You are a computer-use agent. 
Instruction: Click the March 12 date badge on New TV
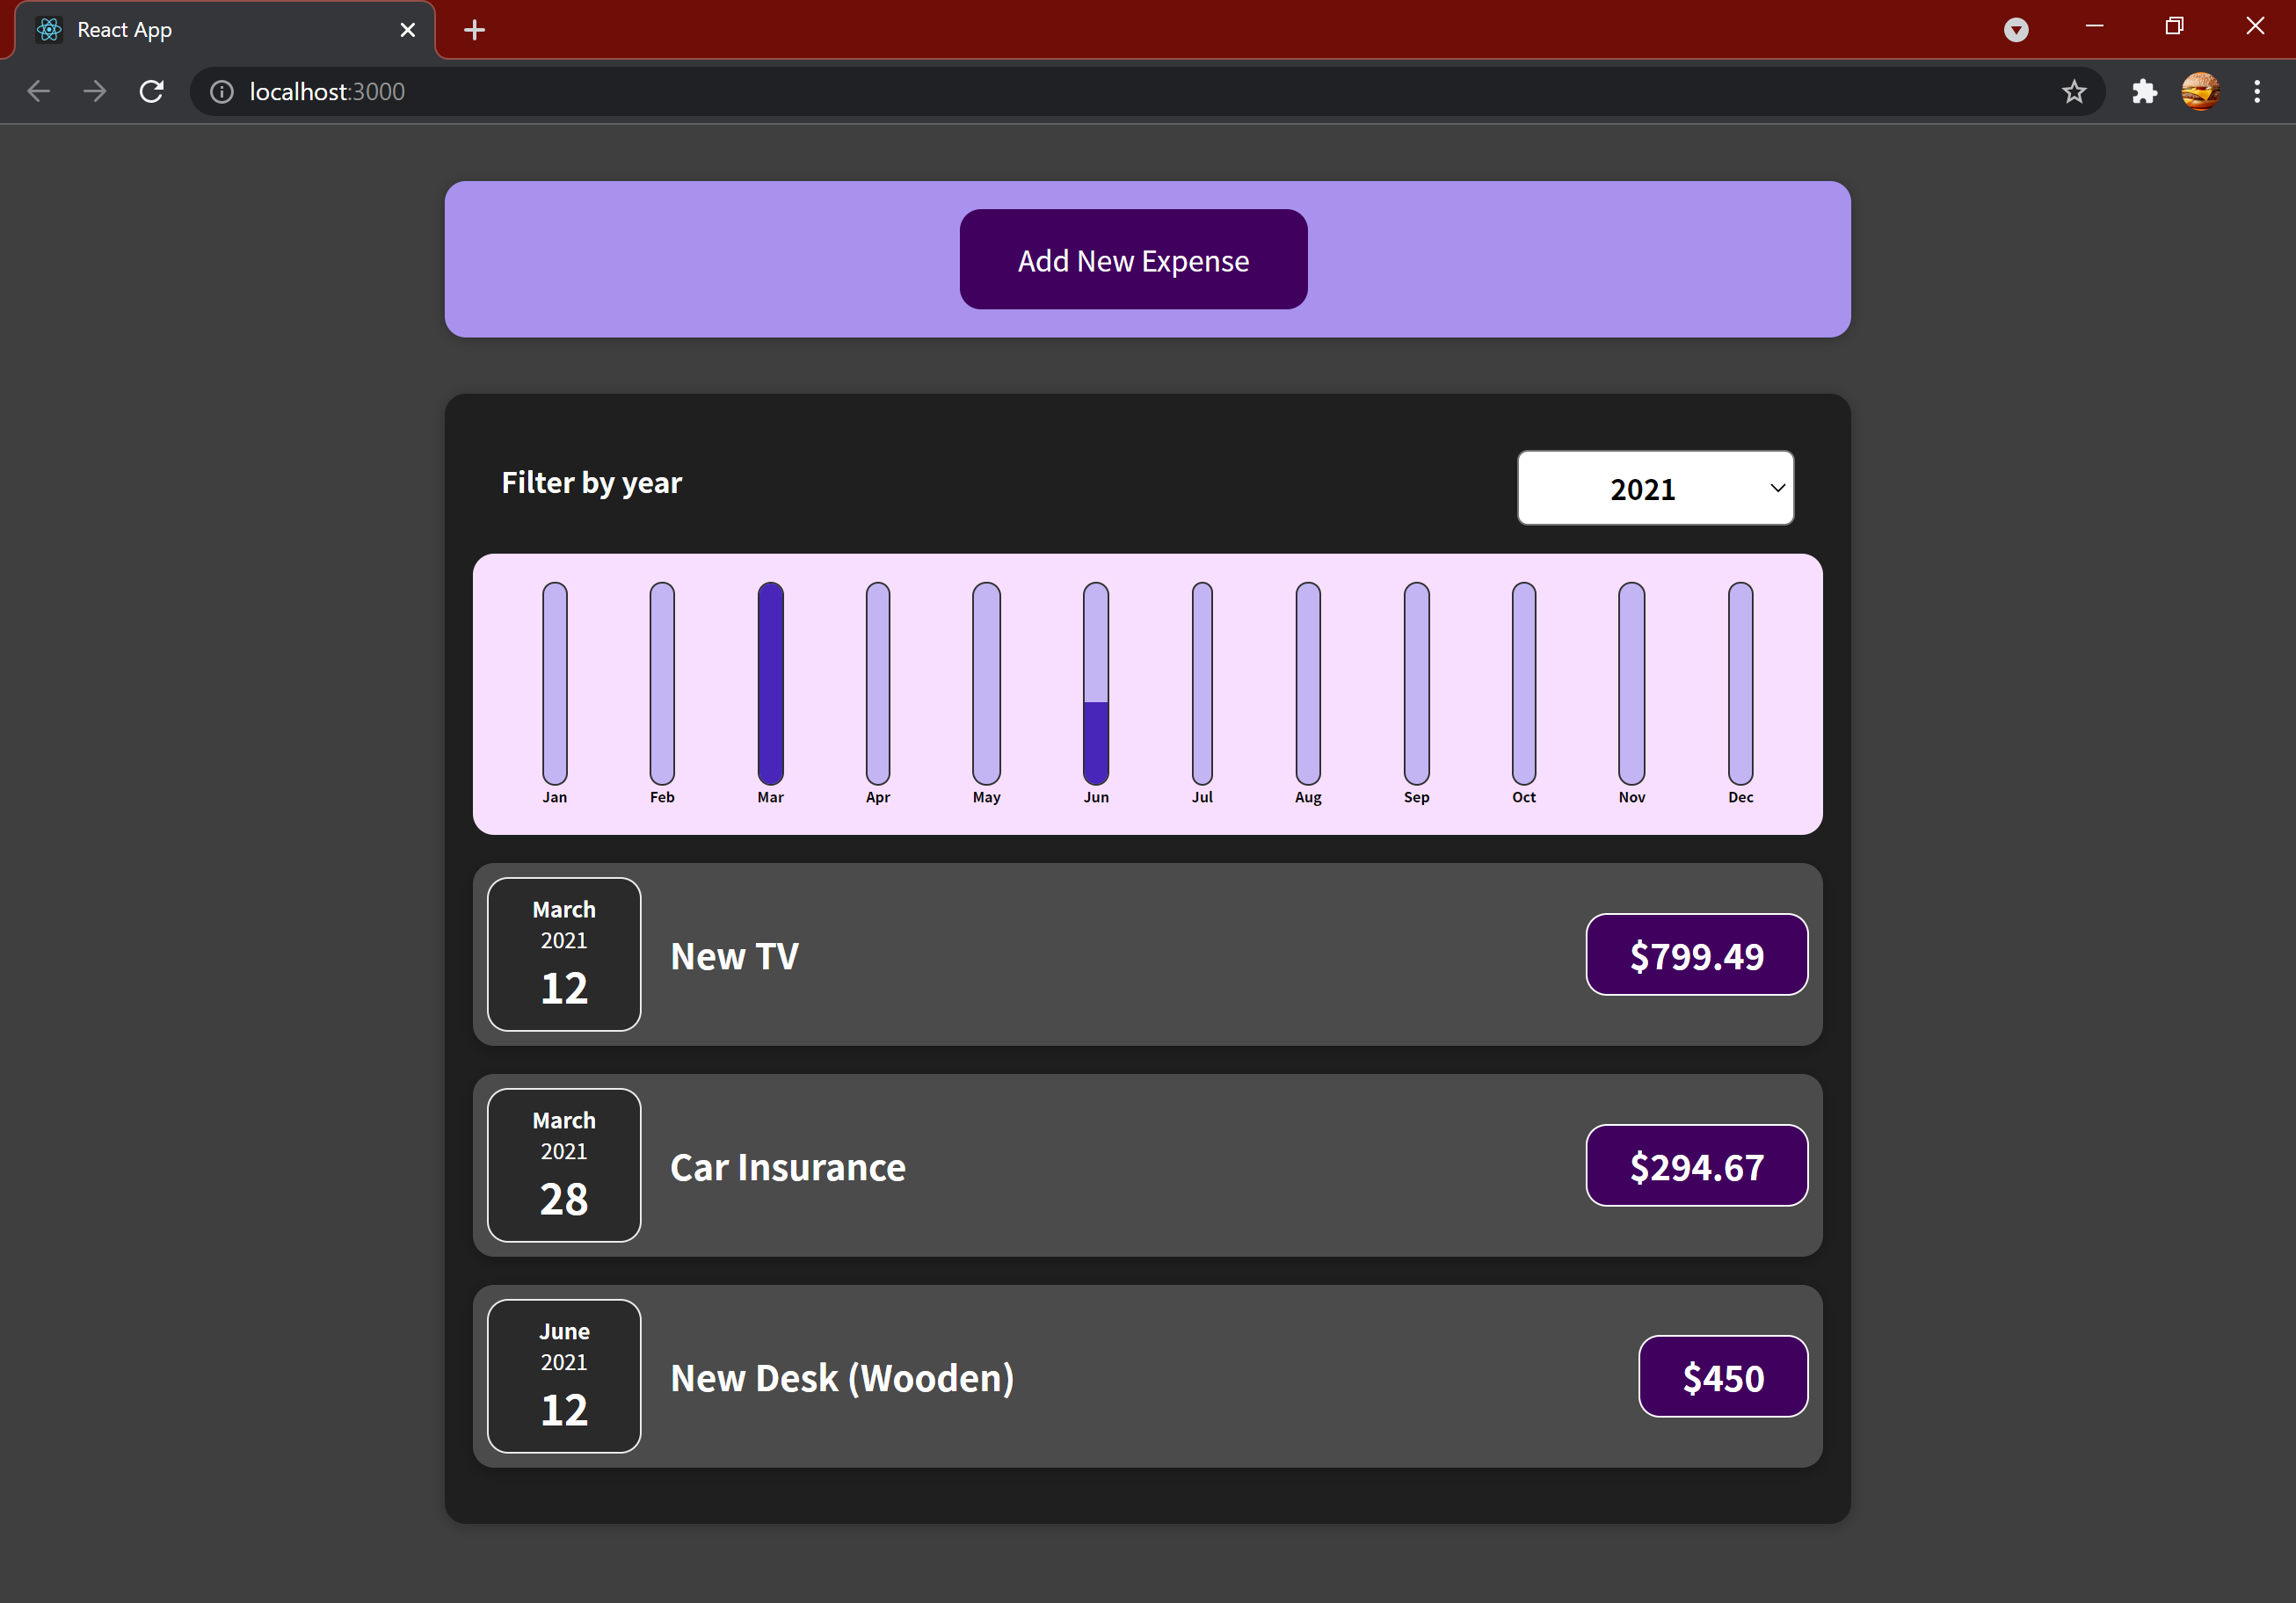[x=563, y=954]
